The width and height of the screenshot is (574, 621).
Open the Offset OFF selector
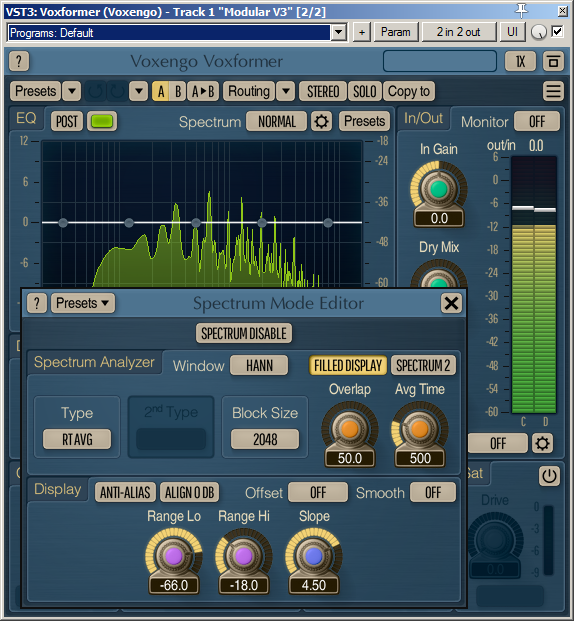318,493
